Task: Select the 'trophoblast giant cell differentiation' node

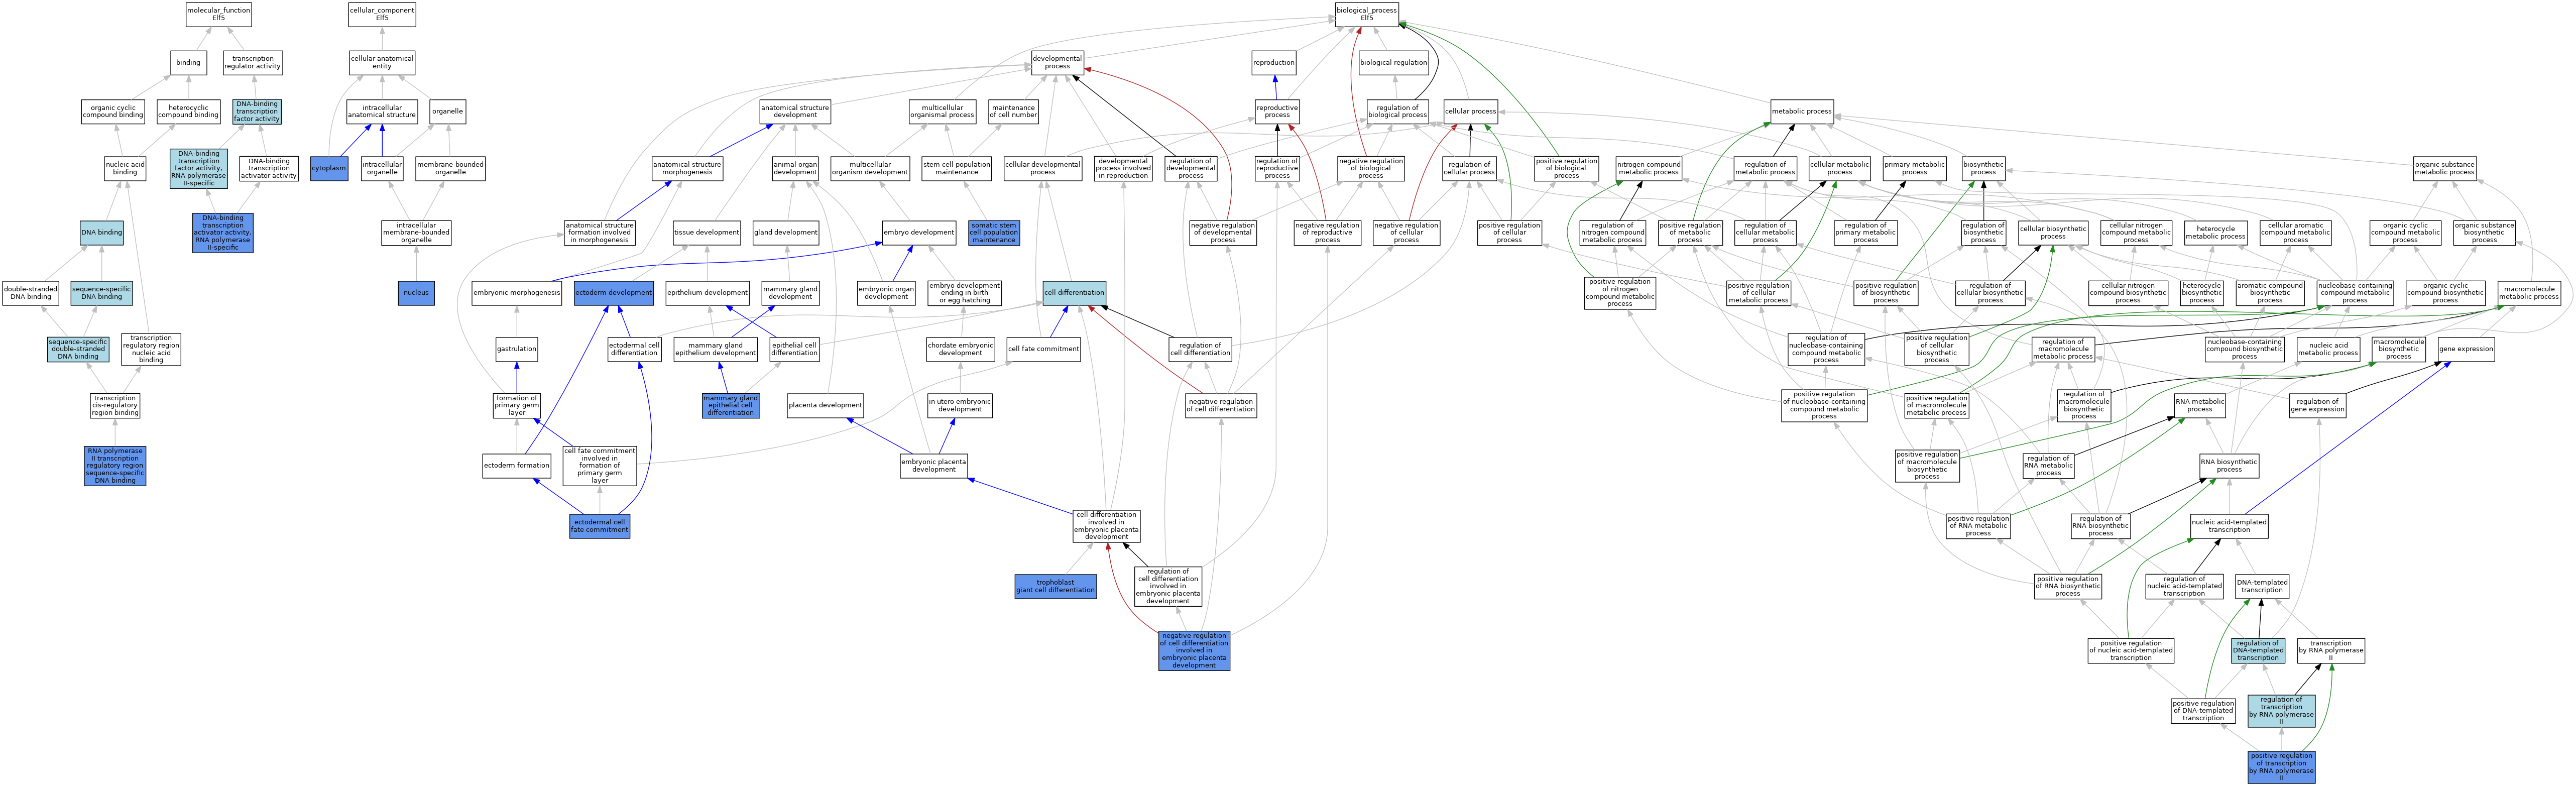Action: [1056, 586]
